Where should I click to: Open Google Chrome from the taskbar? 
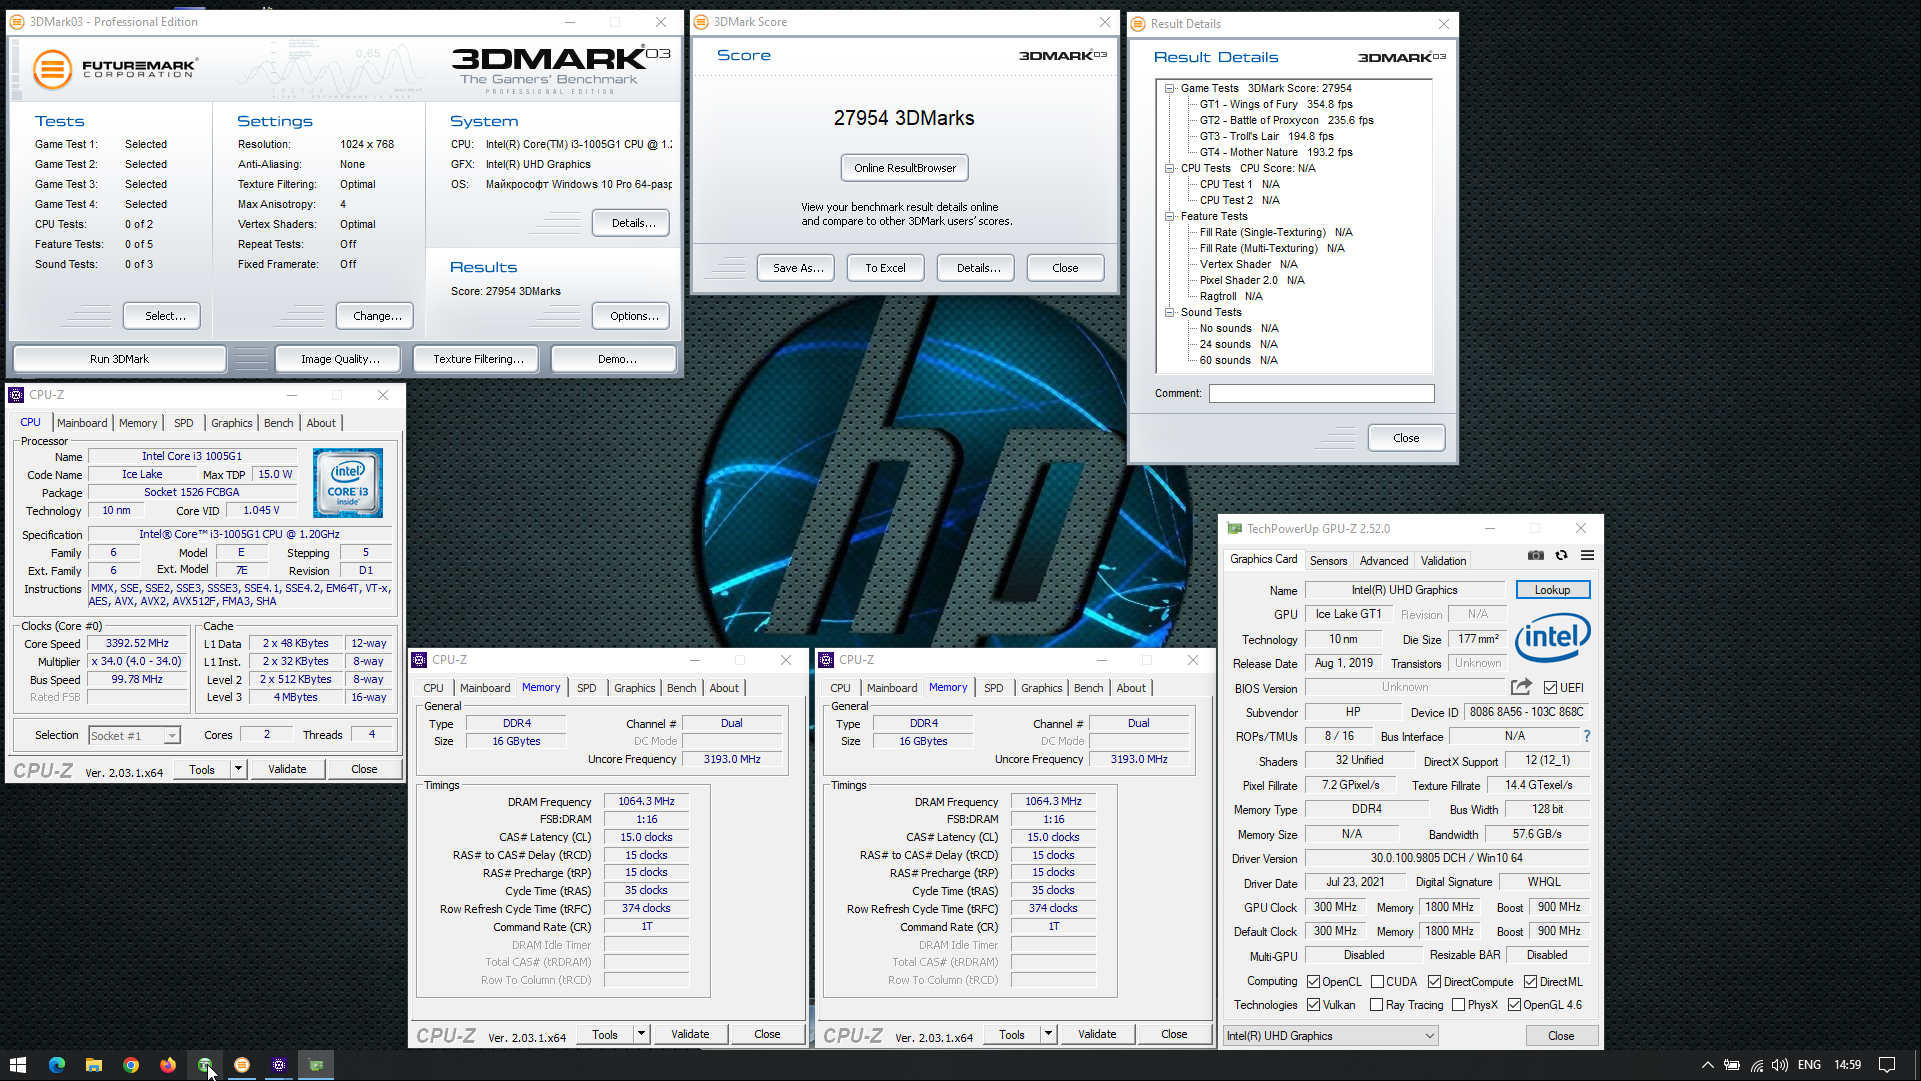pos(130,1065)
